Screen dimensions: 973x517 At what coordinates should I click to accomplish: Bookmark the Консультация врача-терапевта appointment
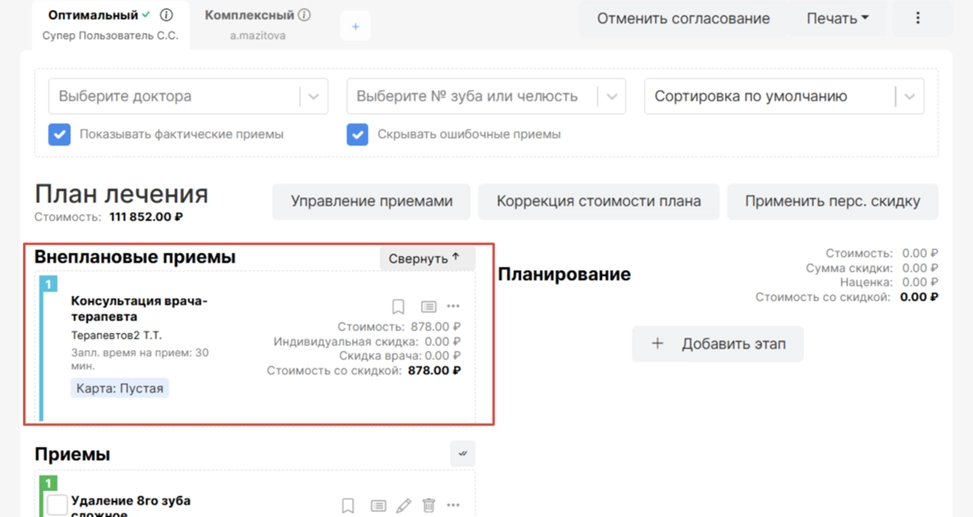tap(398, 307)
